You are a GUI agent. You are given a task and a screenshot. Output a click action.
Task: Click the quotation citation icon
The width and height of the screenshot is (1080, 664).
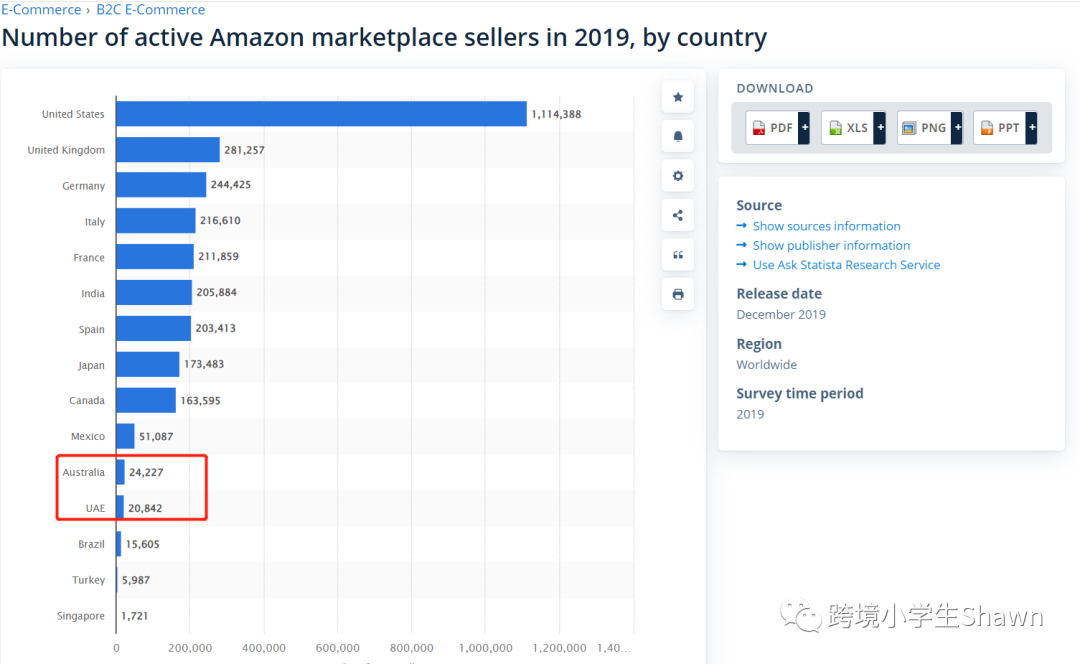[678, 255]
